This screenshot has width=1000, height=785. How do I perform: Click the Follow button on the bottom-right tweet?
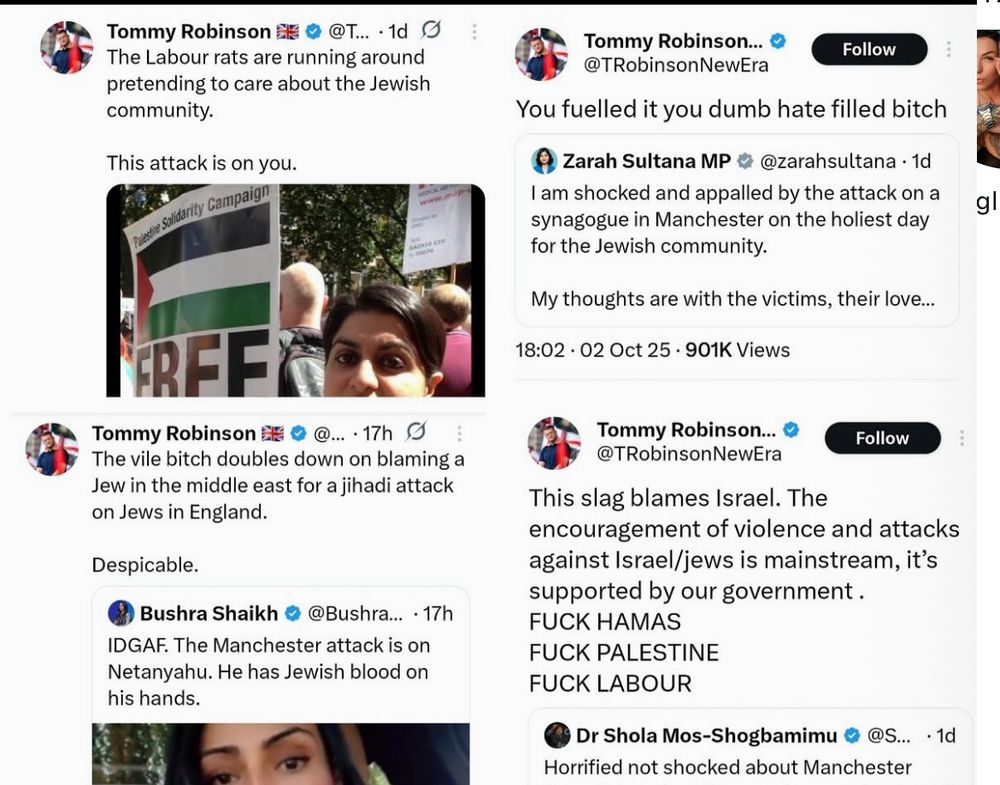coord(882,438)
